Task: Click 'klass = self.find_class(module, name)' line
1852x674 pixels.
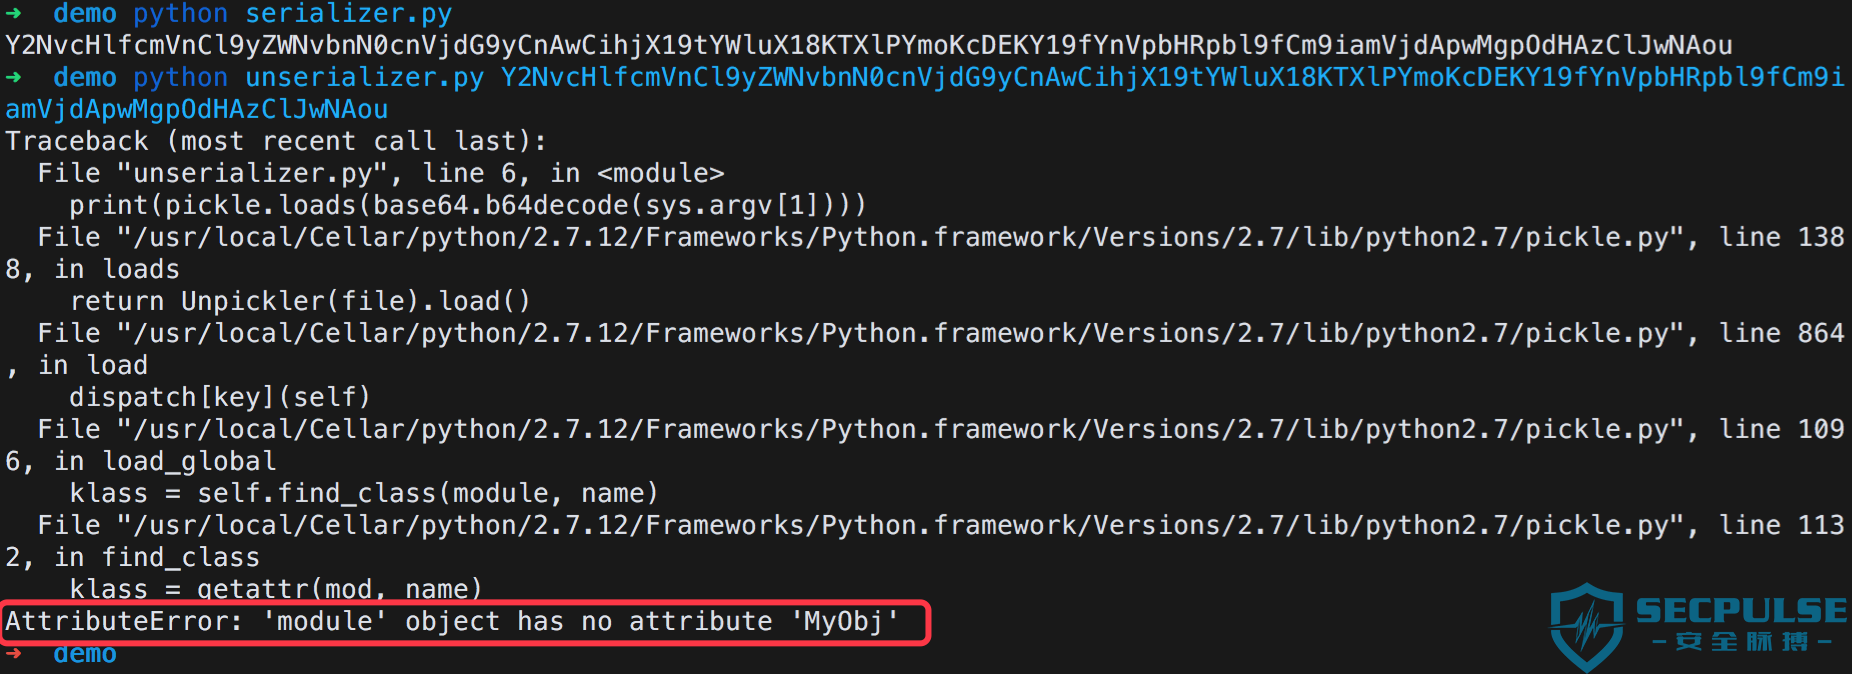Action: click(x=364, y=494)
